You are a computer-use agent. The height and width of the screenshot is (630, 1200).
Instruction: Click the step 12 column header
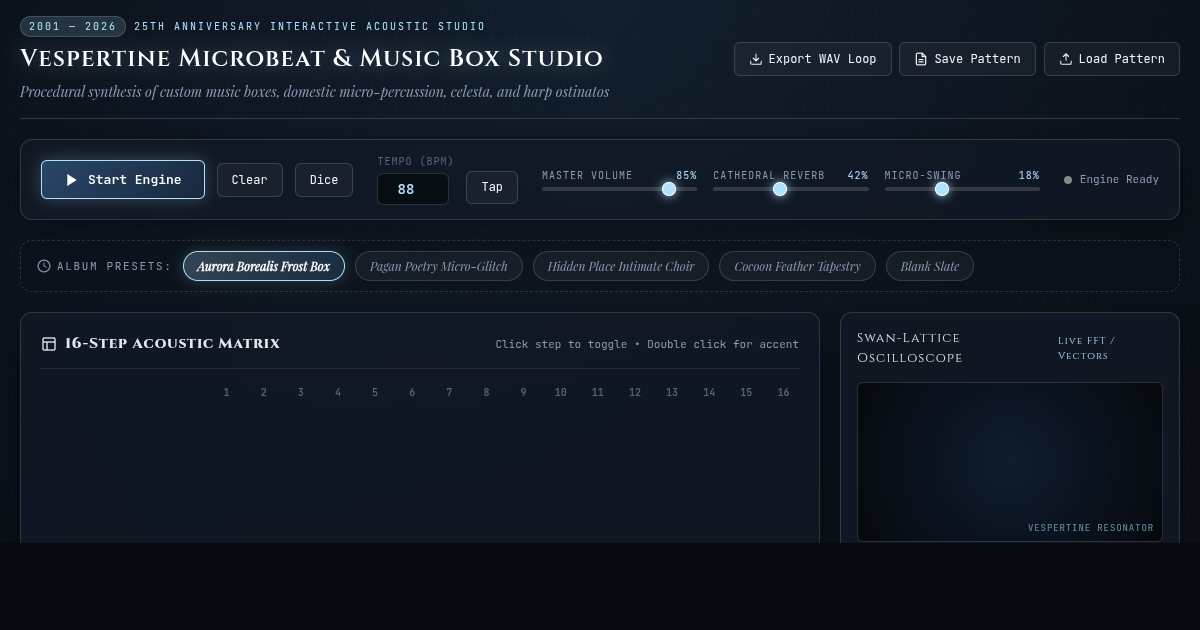point(635,393)
